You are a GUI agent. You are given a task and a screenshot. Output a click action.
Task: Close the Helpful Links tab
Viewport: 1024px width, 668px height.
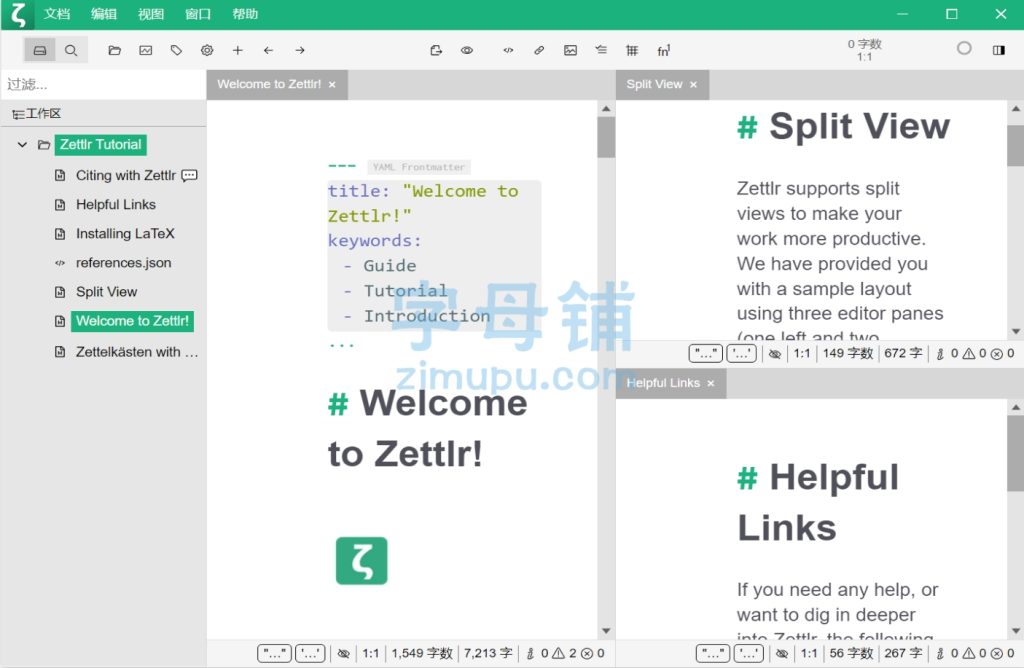(x=711, y=384)
